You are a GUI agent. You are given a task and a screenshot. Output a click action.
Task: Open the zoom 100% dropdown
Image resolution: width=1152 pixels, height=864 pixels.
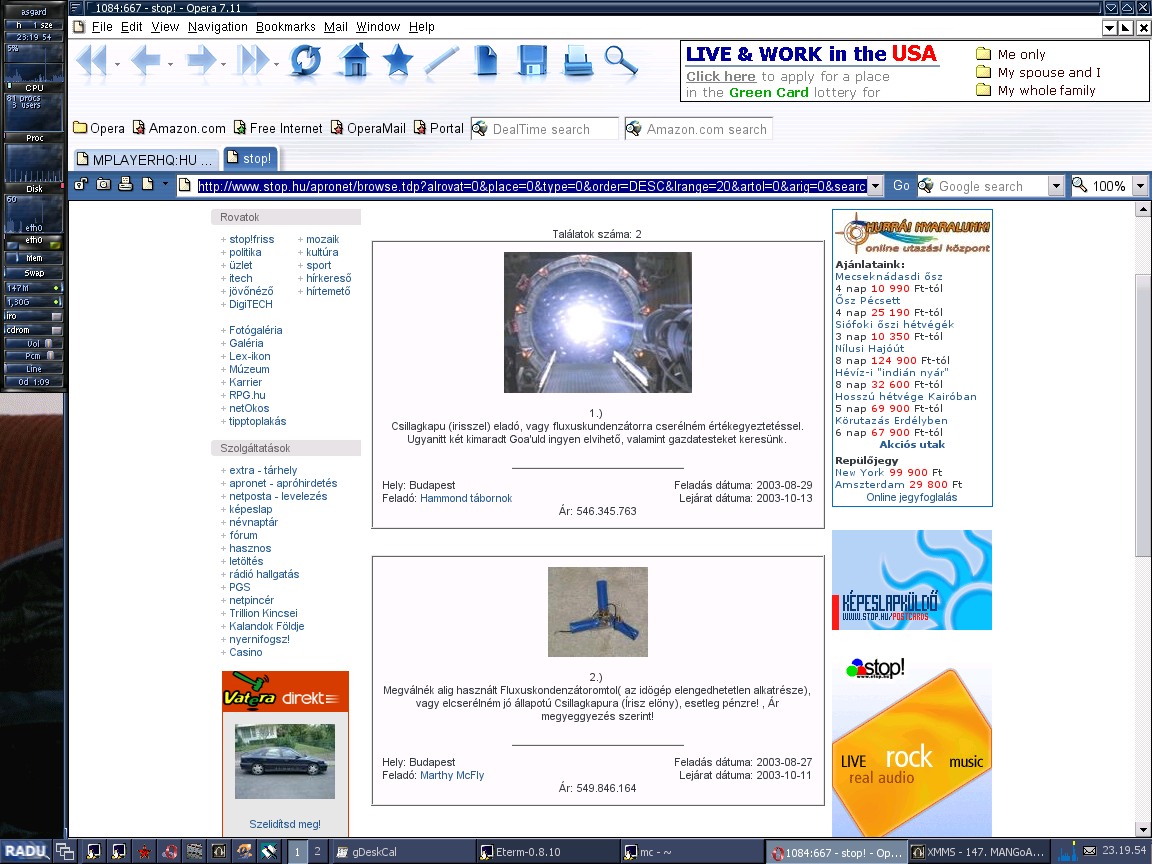[x=1138, y=186]
